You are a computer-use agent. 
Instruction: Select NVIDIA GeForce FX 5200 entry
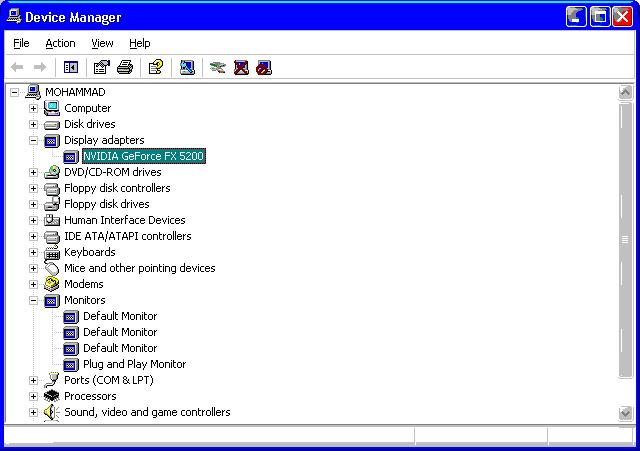(143, 156)
